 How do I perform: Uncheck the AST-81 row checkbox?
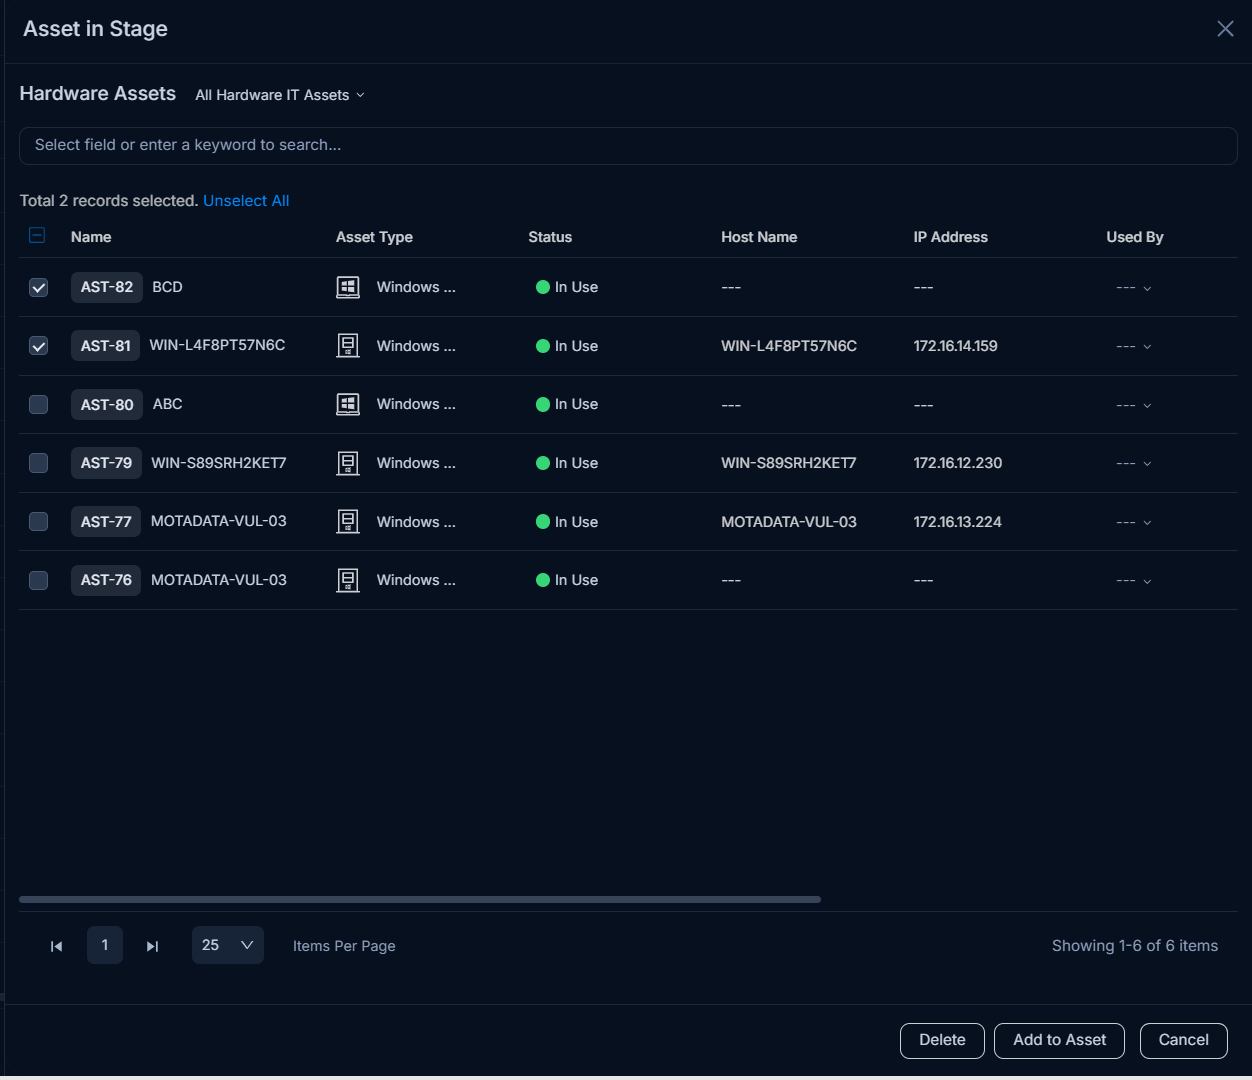coord(38,346)
